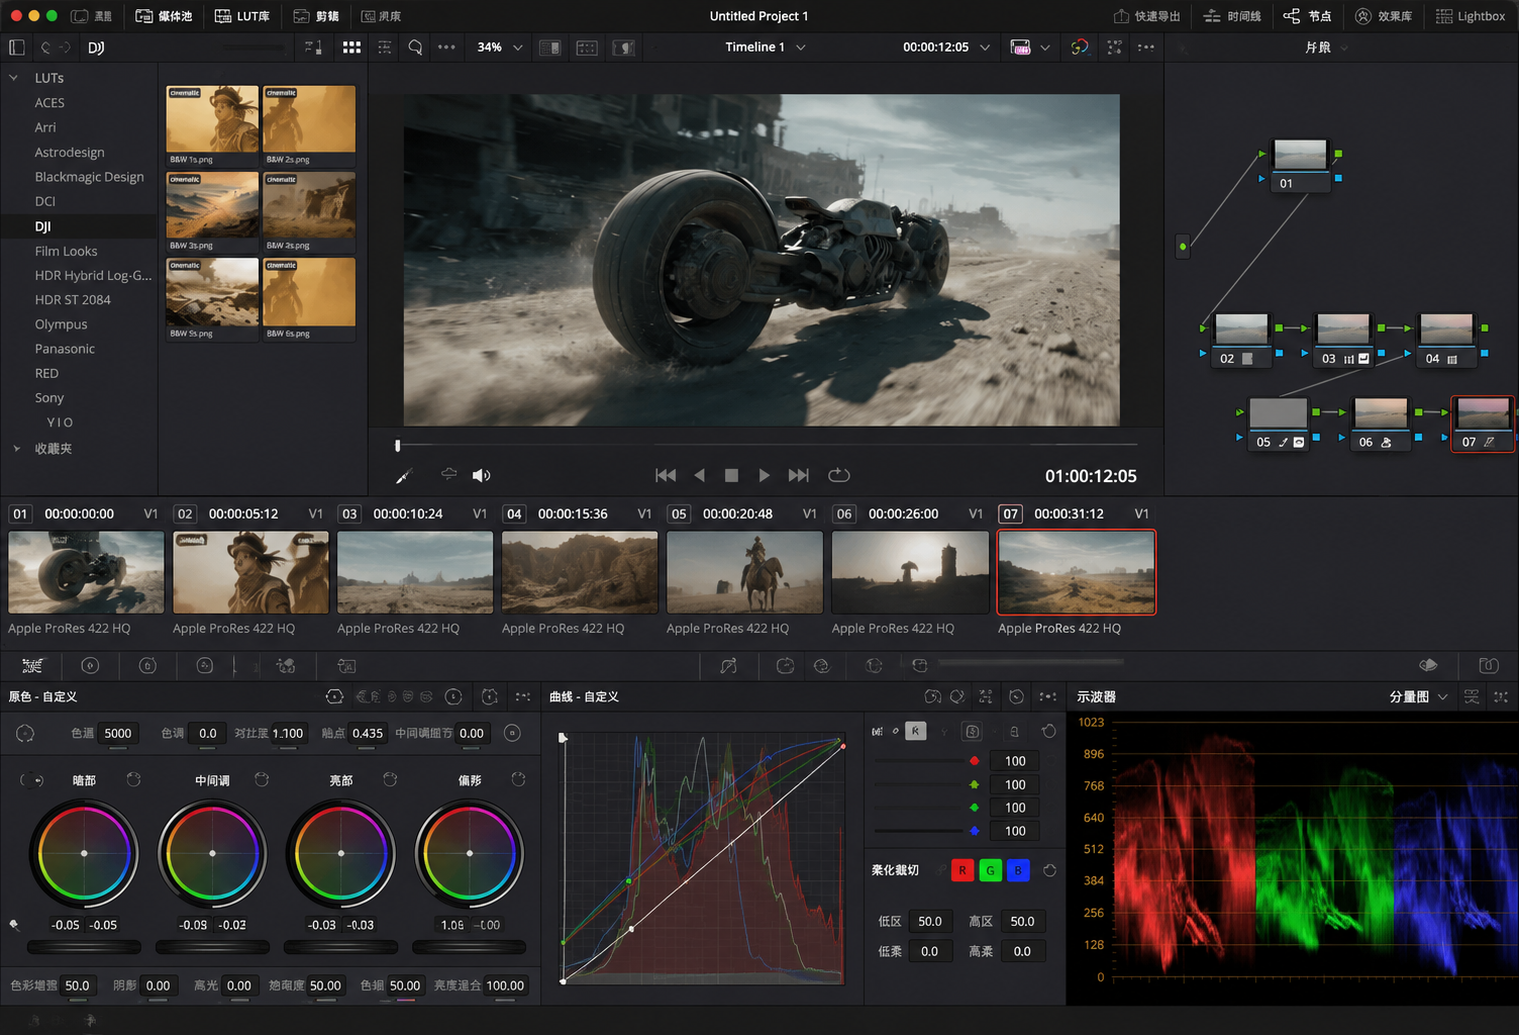The image size is (1519, 1035).
Task: Switch to thumbnail grid view icon
Action: coord(352,47)
